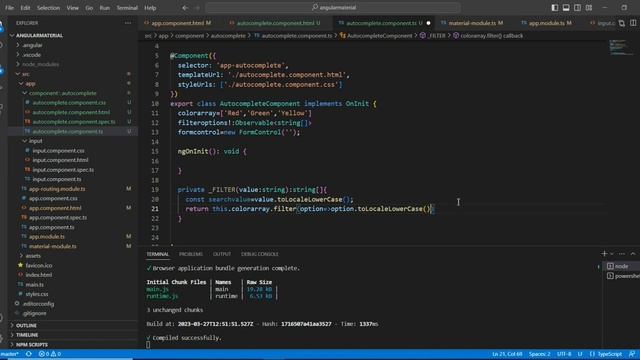Expand the node_modules folder
Screen dimensions: 640x360
coord(40,64)
